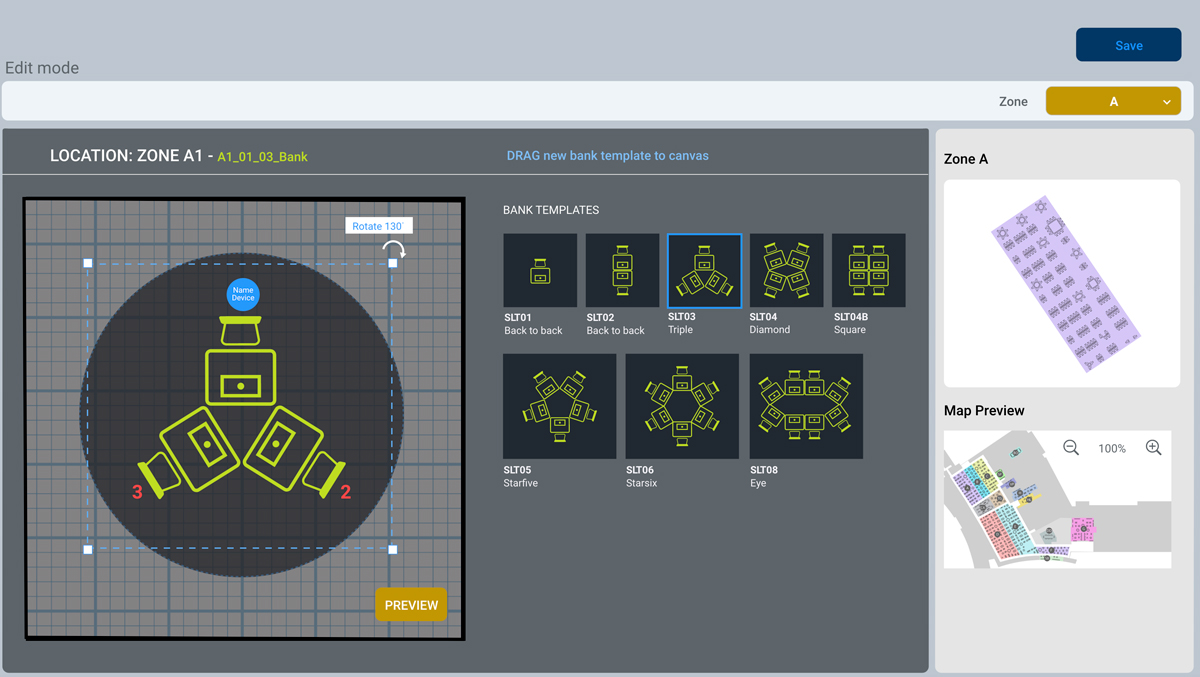The image size is (1200, 677).
Task: Select the SLT04 Diamond template
Action: pyautogui.click(x=786, y=270)
